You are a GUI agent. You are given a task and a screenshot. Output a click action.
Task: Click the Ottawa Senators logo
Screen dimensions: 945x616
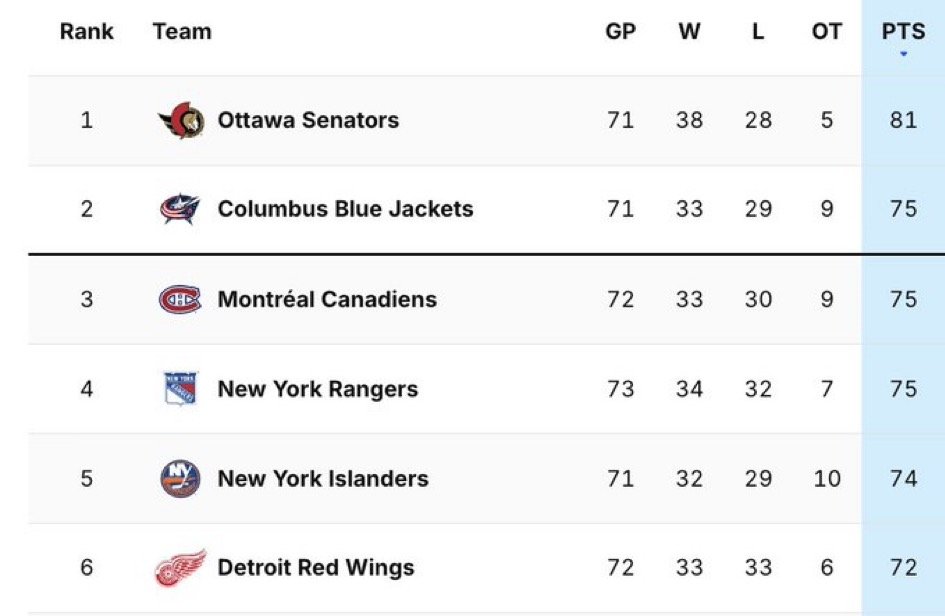(x=181, y=120)
